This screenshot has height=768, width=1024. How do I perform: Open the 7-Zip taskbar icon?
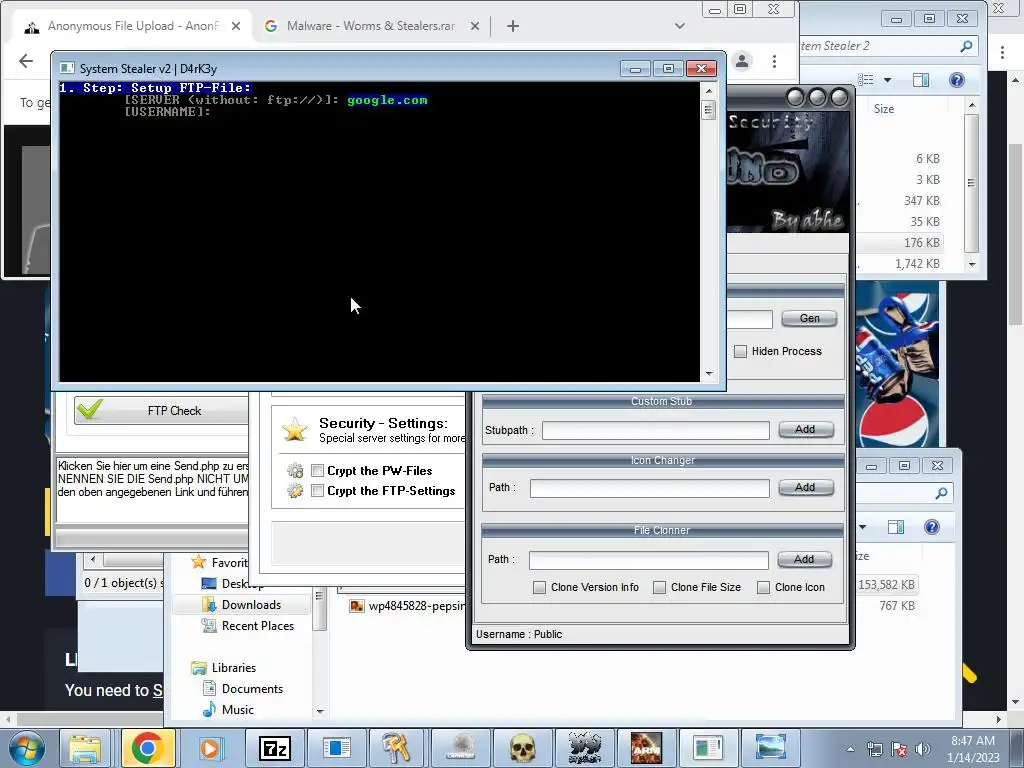click(274, 748)
